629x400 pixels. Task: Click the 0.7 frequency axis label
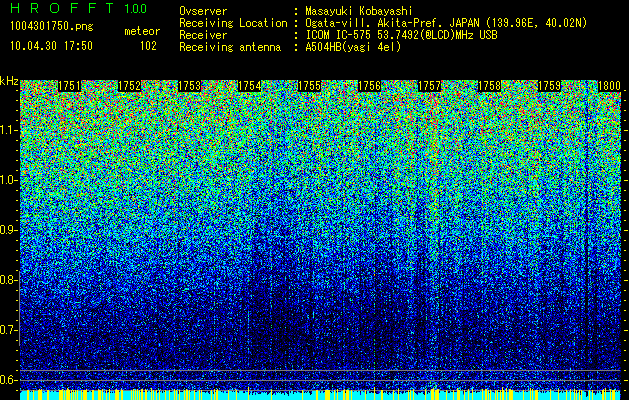[x=9, y=330]
